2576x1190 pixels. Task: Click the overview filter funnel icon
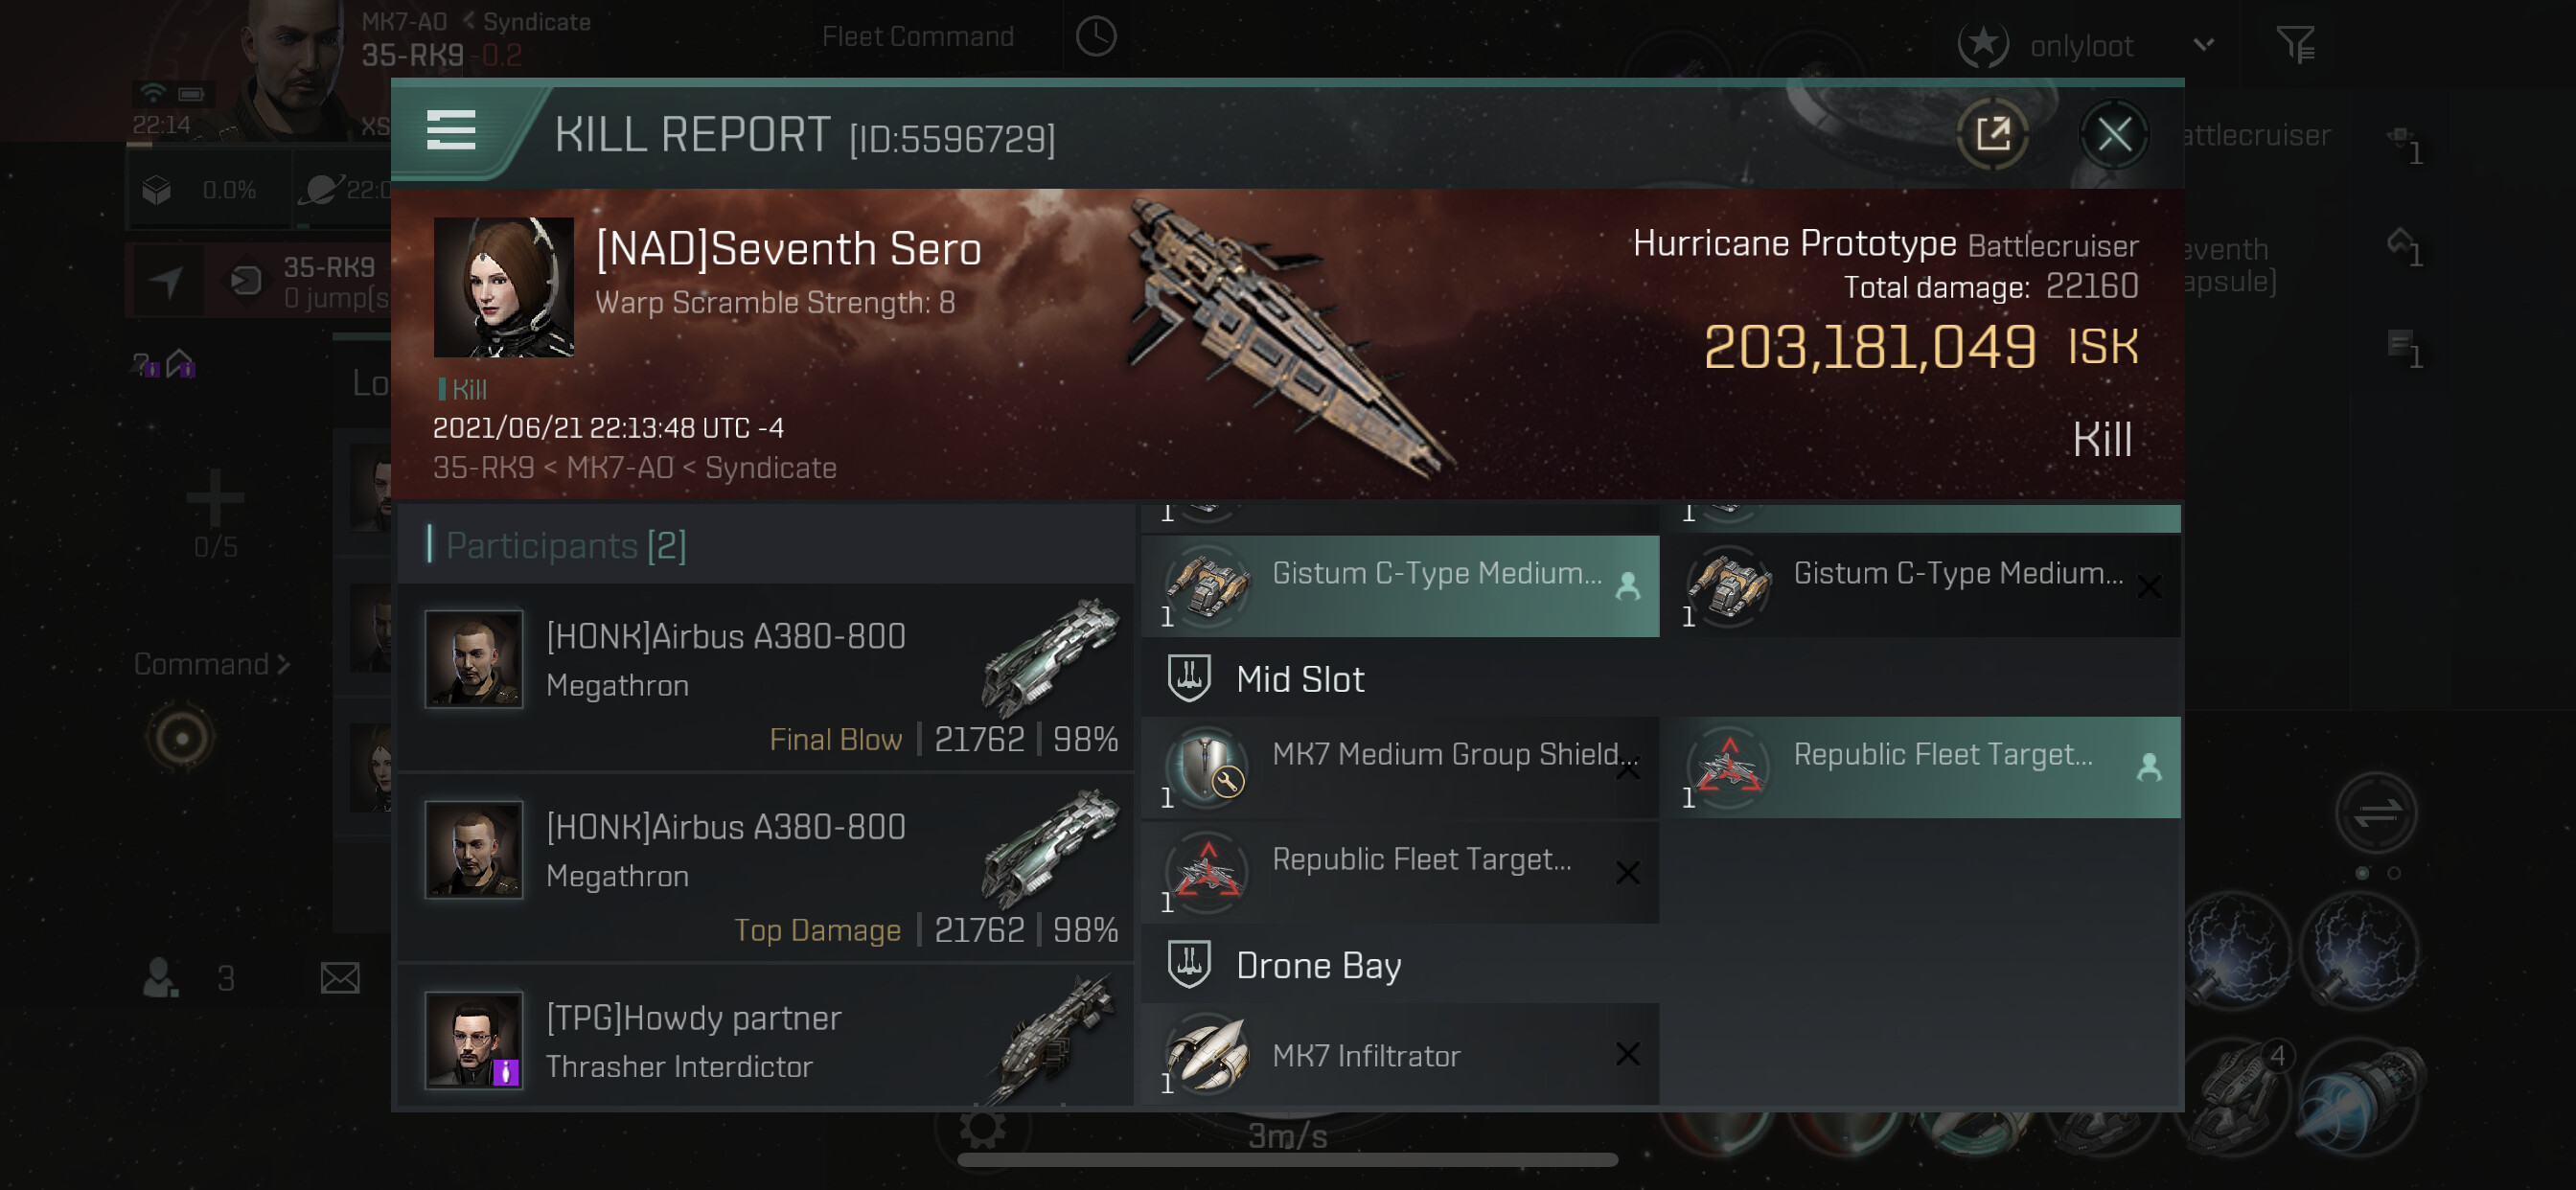(2295, 44)
